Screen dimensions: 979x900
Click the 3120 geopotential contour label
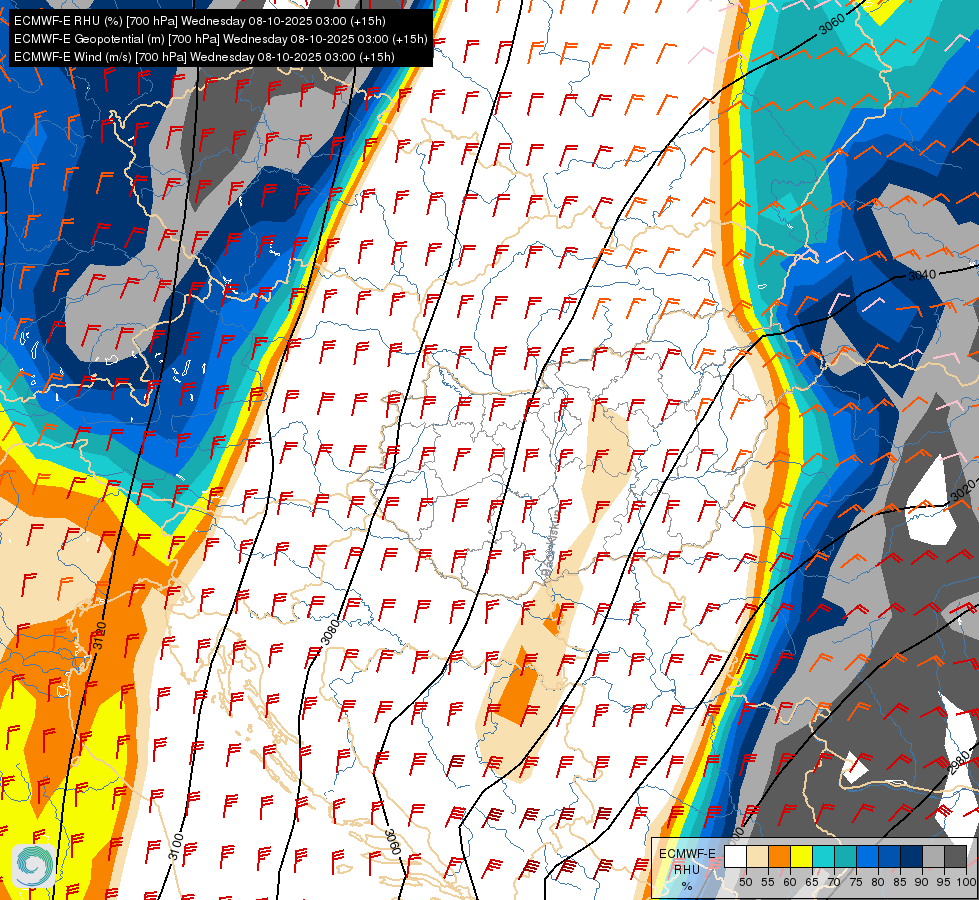(x=100, y=636)
